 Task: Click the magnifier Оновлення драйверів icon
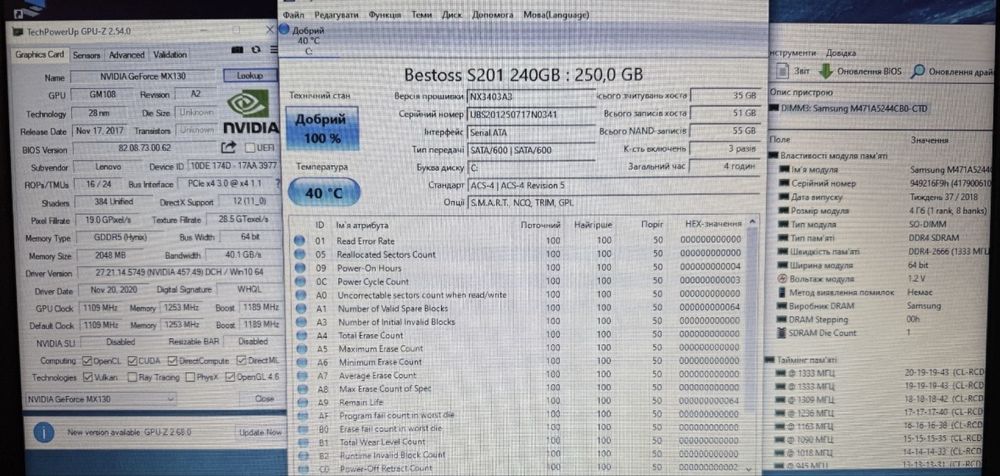(x=917, y=71)
